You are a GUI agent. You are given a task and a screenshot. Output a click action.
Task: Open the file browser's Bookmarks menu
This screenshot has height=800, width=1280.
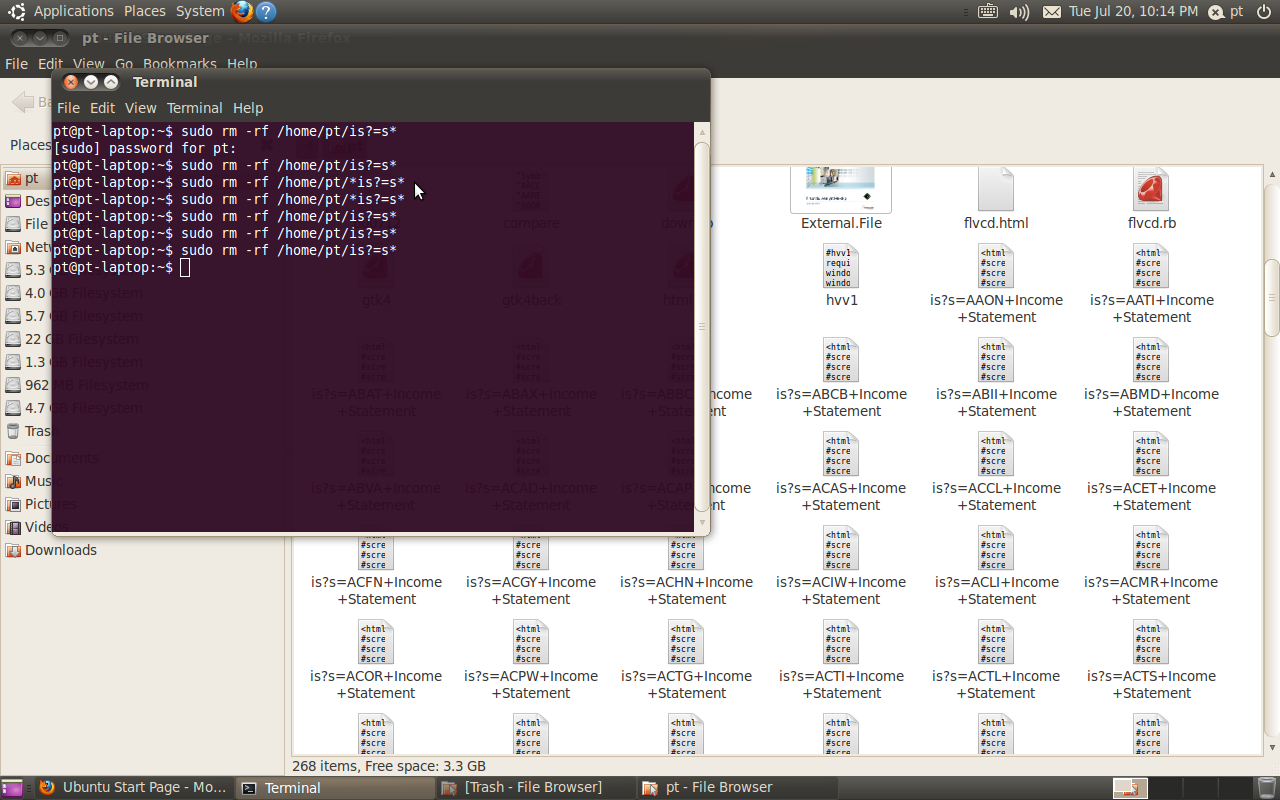point(180,64)
